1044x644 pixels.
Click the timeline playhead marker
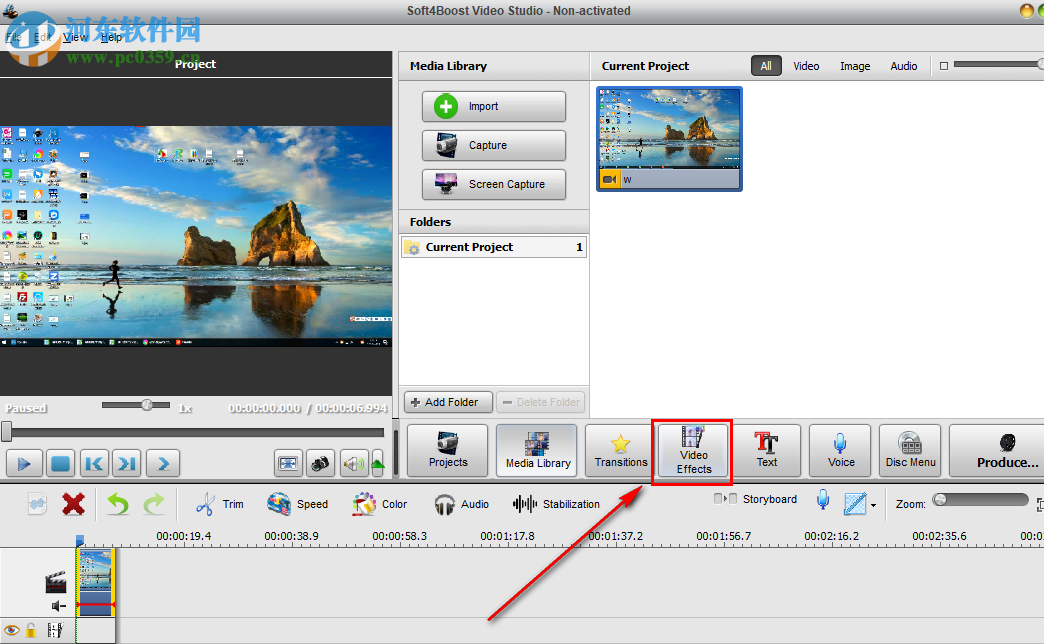[x=80, y=541]
